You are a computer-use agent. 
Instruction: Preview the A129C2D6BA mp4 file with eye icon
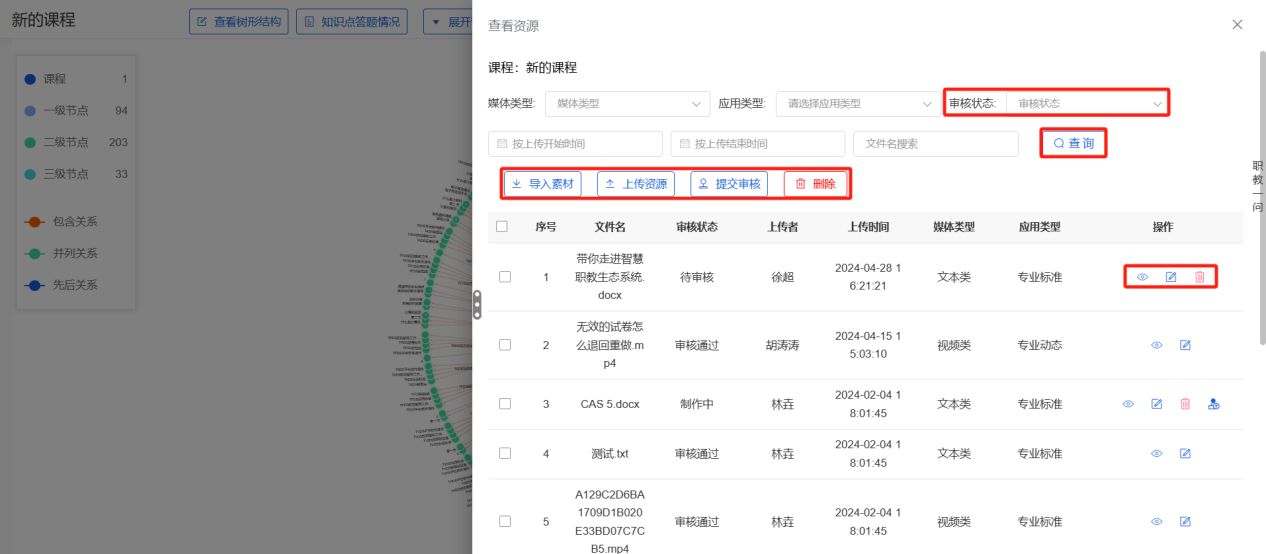click(1157, 521)
